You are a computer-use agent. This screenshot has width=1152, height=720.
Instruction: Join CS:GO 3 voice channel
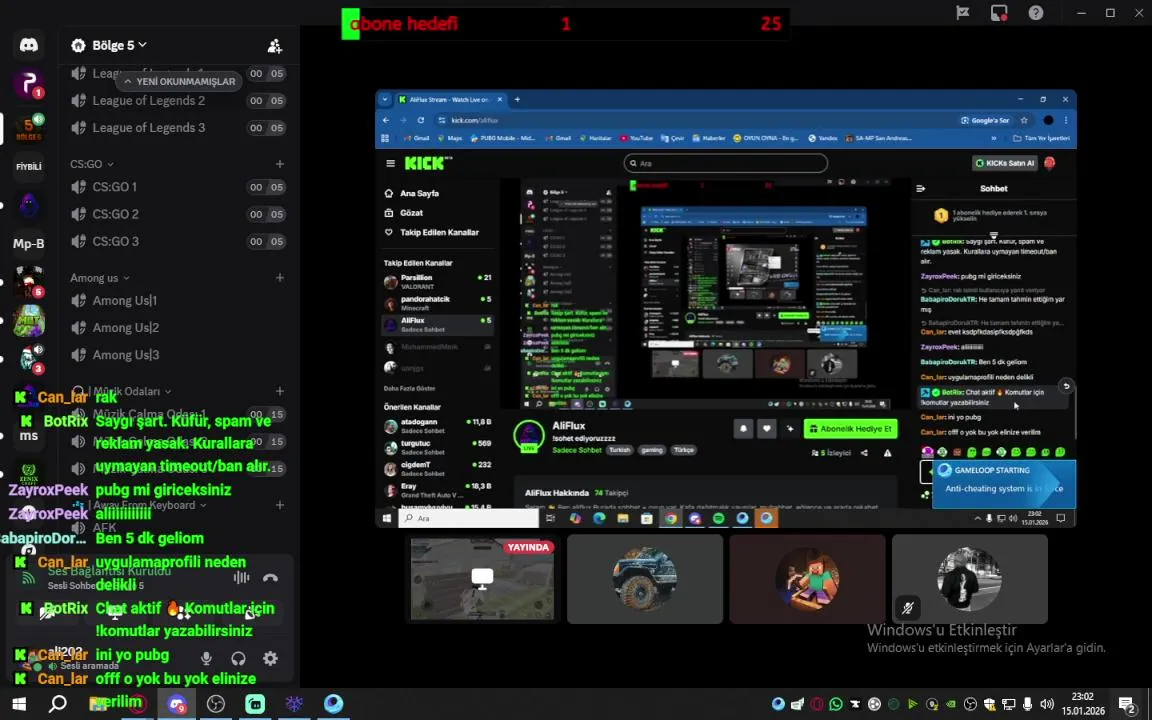(178, 242)
